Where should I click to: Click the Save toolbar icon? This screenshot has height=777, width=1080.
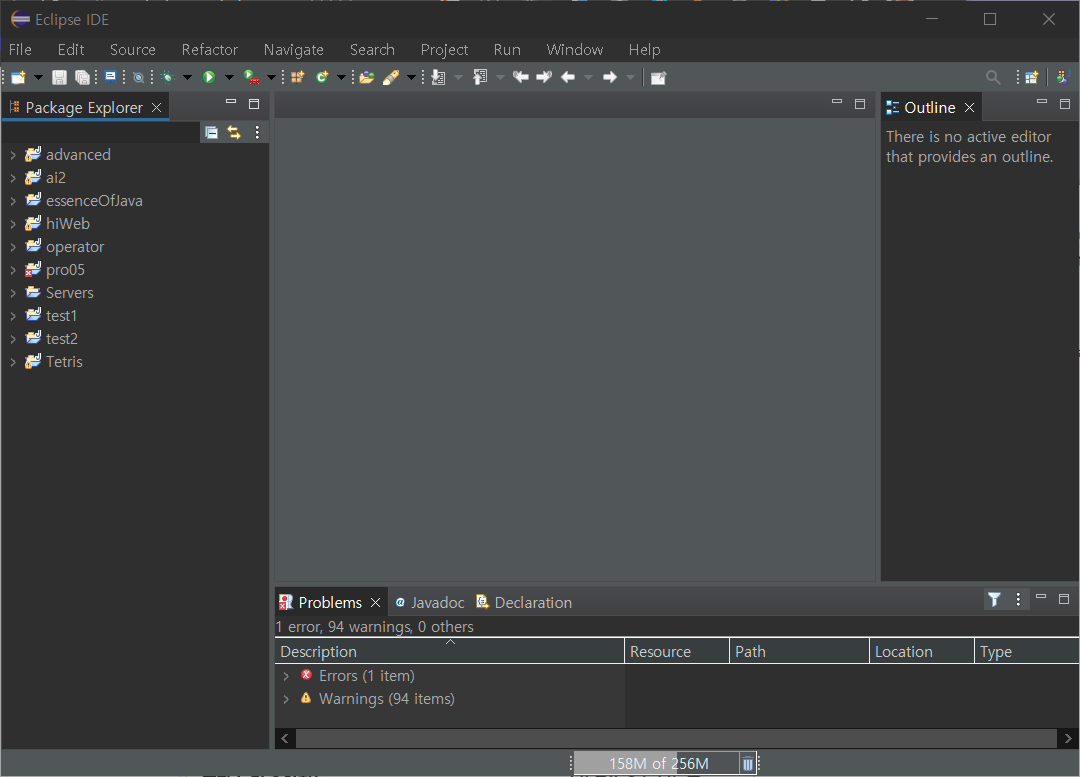[59, 77]
